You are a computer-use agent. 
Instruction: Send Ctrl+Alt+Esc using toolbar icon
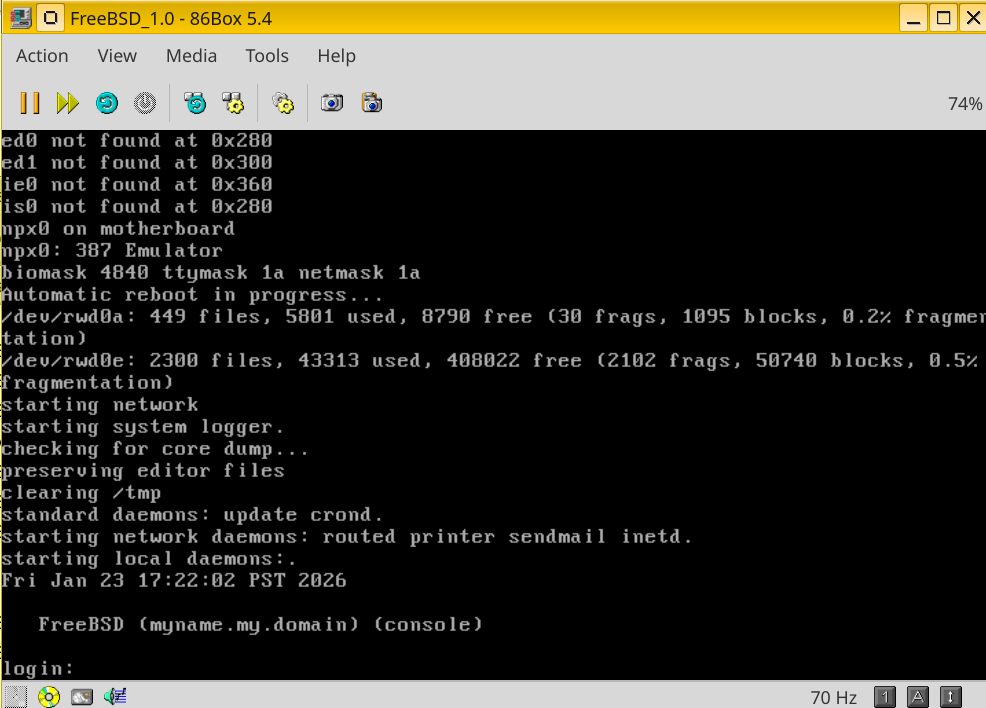(x=233, y=103)
